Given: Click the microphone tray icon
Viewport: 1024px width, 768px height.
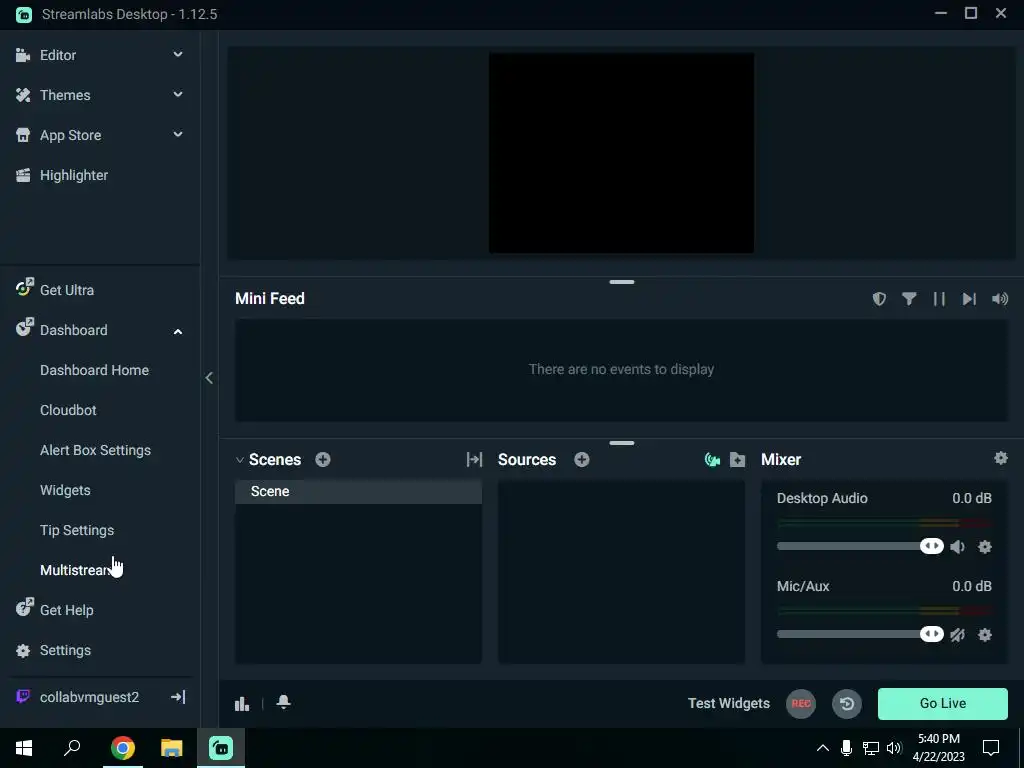Looking at the screenshot, I should (846, 748).
